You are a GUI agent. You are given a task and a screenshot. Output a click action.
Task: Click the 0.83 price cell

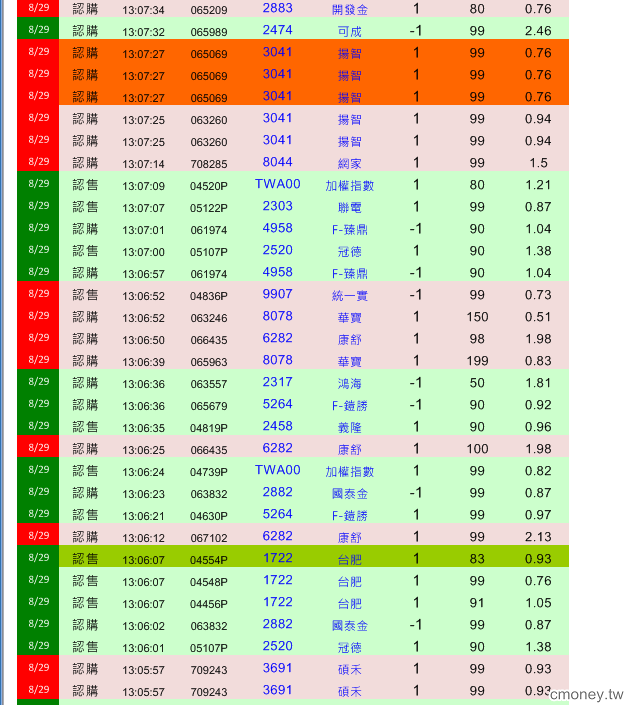click(x=538, y=361)
